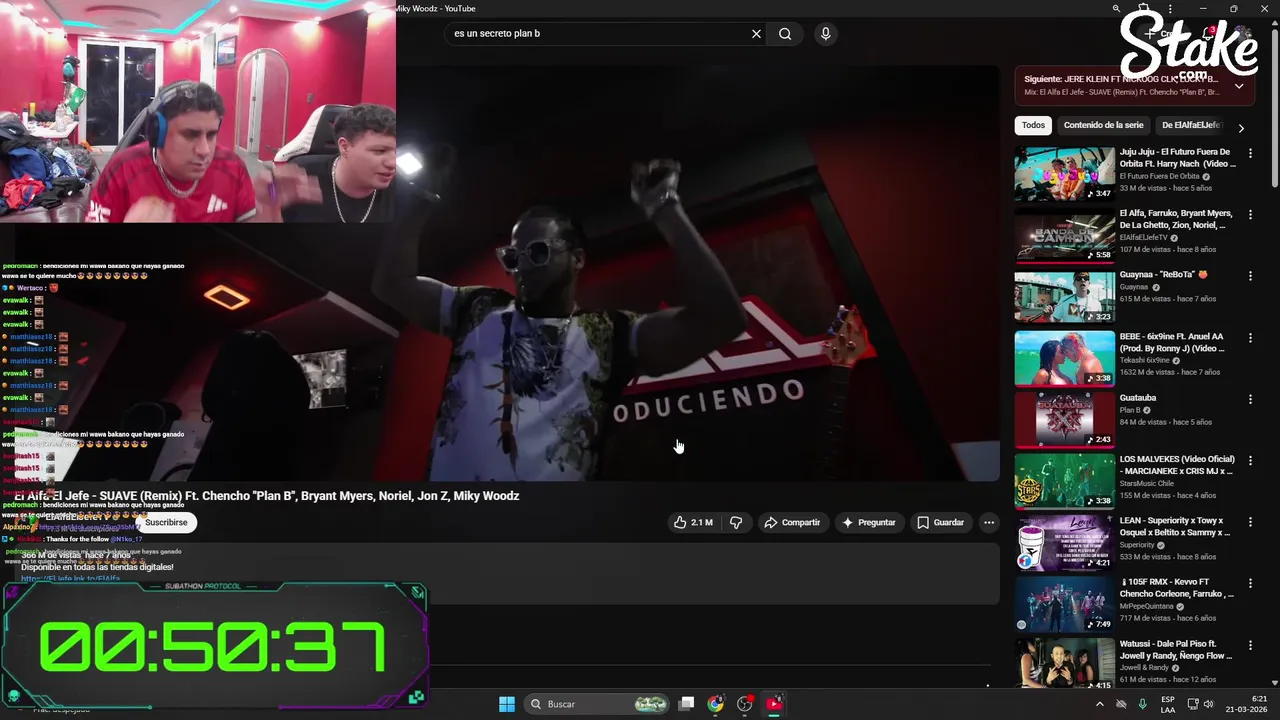Open video title Guaynaa - ReBoTa
Image resolution: width=1280 pixels, height=720 pixels.
pyautogui.click(x=1164, y=275)
